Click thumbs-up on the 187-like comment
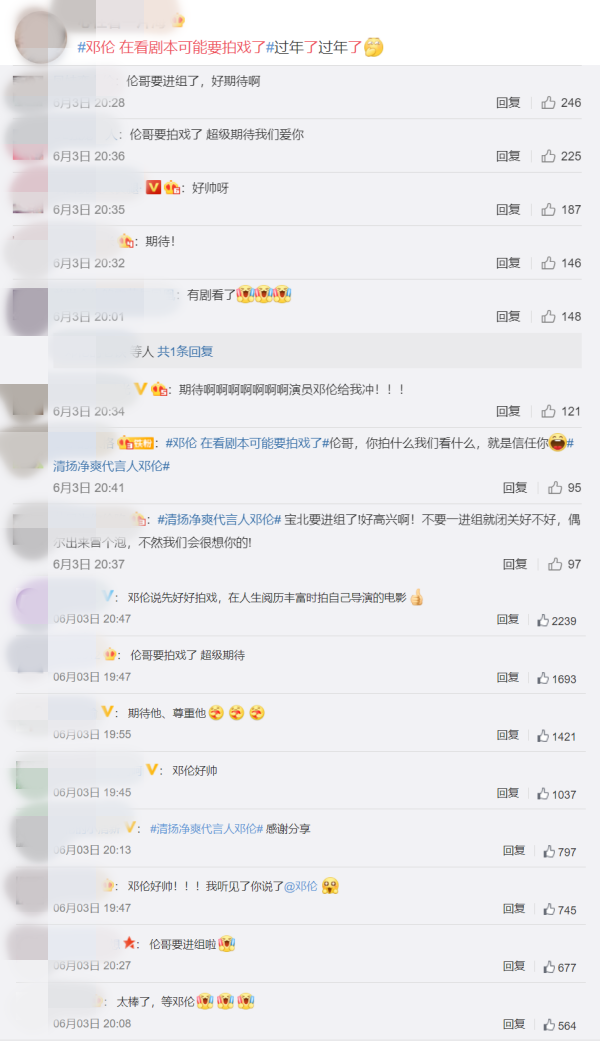Image resolution: width=600 pixels, height=1041 pixels. coord(548,209)
